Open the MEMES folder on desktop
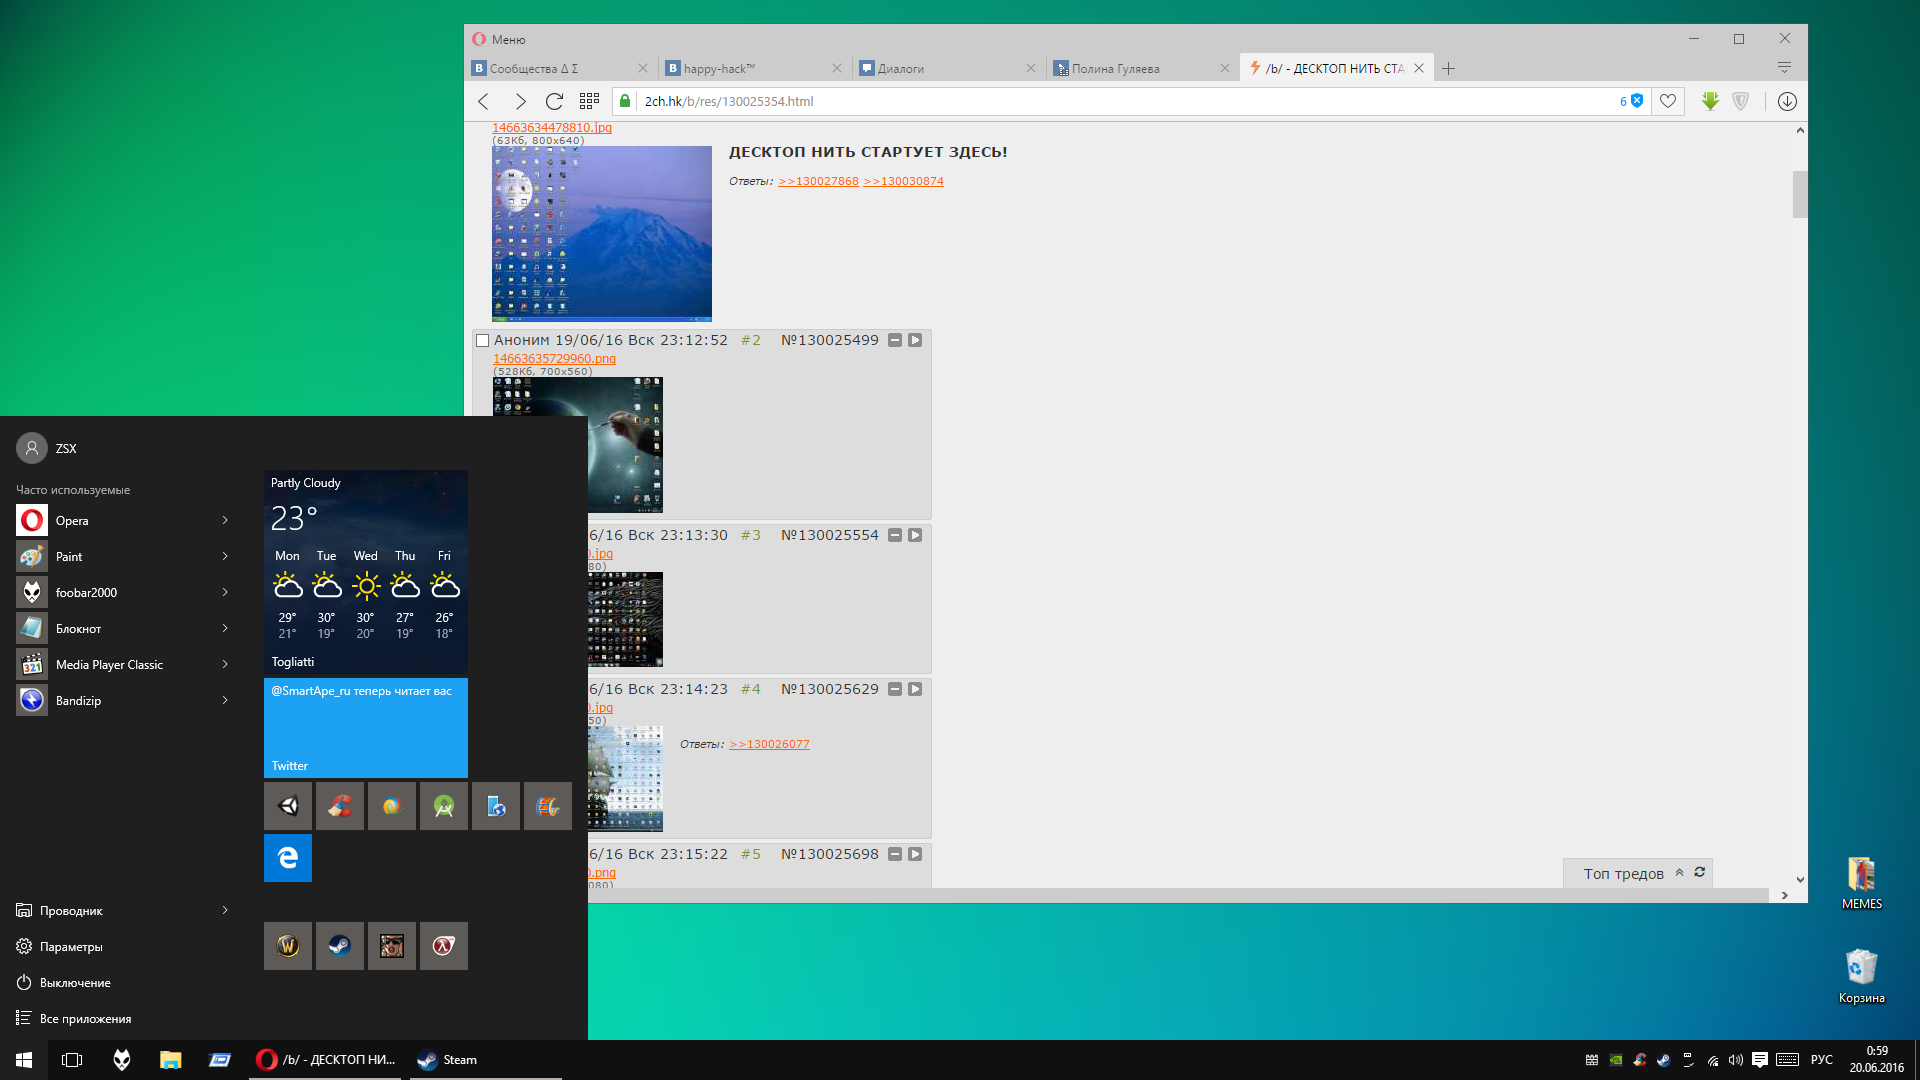Viewport: 1920px width, 1080px height. pos(1861,883)
